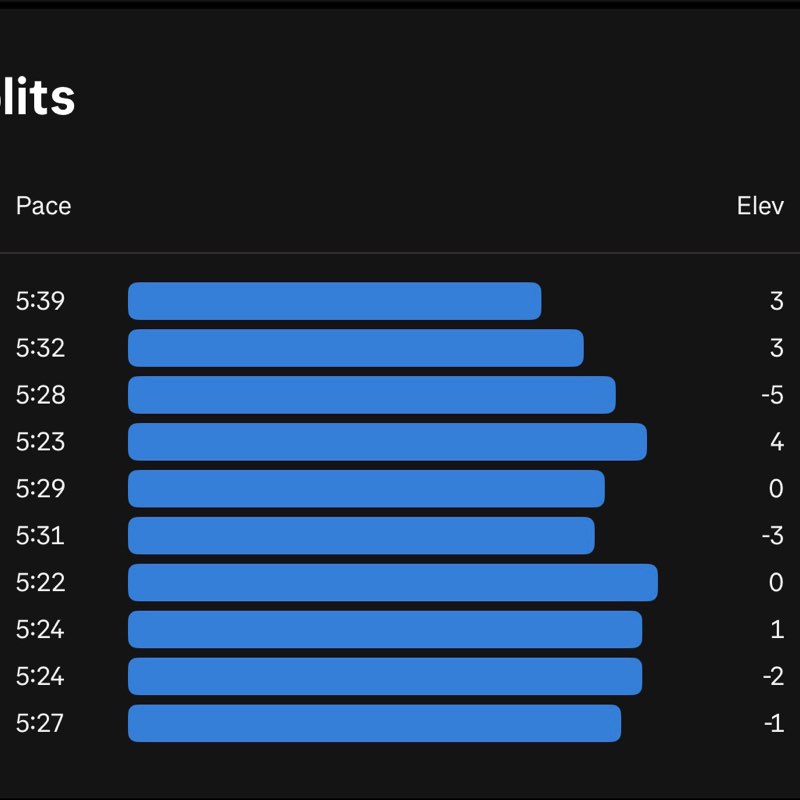Select the -2 elevation value
Image resolution: width=800 pixels, height=800 pixels.
(x=772, y=677)
